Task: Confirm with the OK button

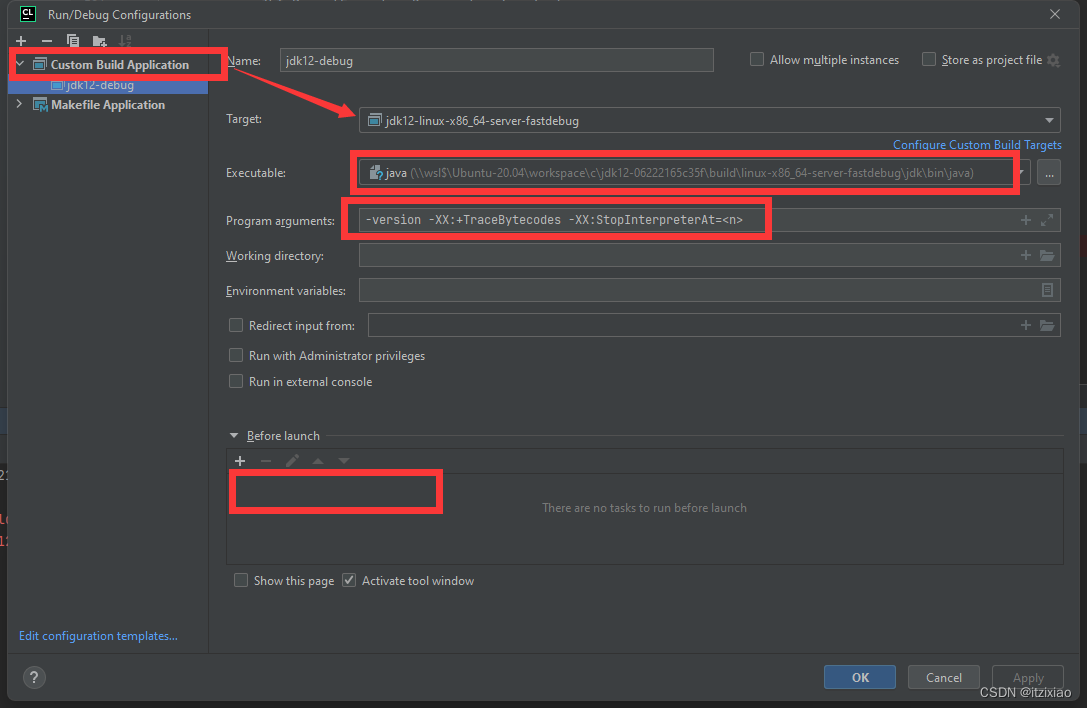Action: pos(860,677)
